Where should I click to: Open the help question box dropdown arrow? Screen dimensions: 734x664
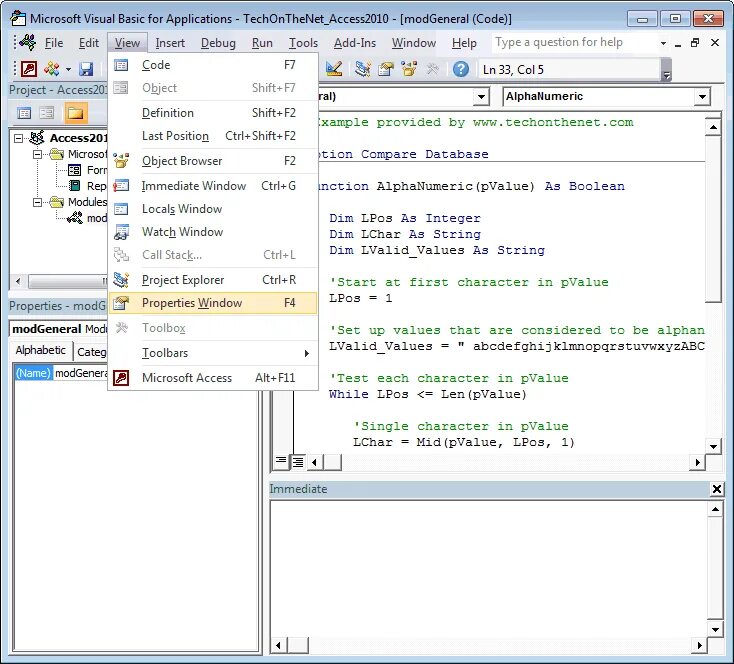pyautogui.click(x=663, y=43)
